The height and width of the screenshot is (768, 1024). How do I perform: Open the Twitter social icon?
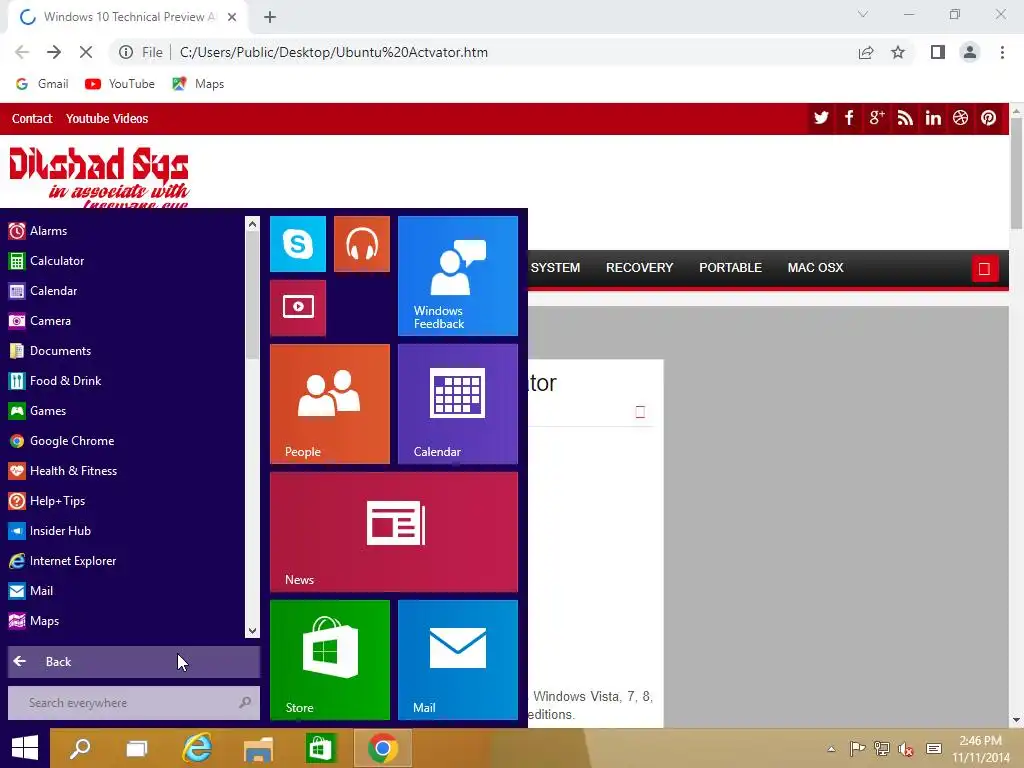point(821,118)
